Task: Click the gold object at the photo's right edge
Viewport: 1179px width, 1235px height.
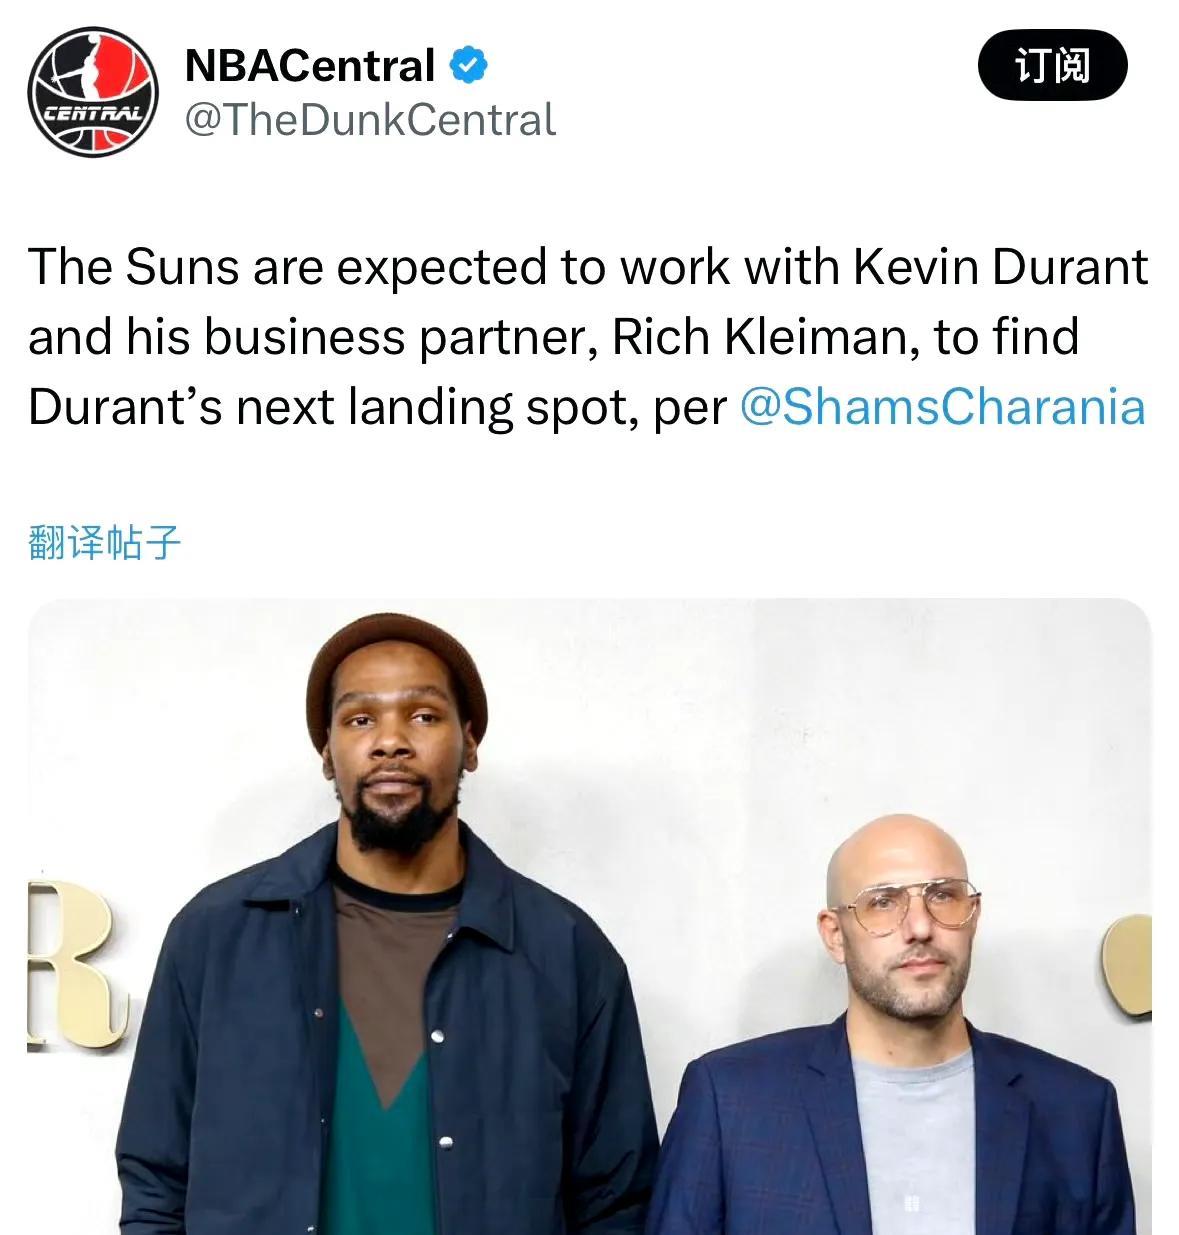Action: coord(1128,965)
